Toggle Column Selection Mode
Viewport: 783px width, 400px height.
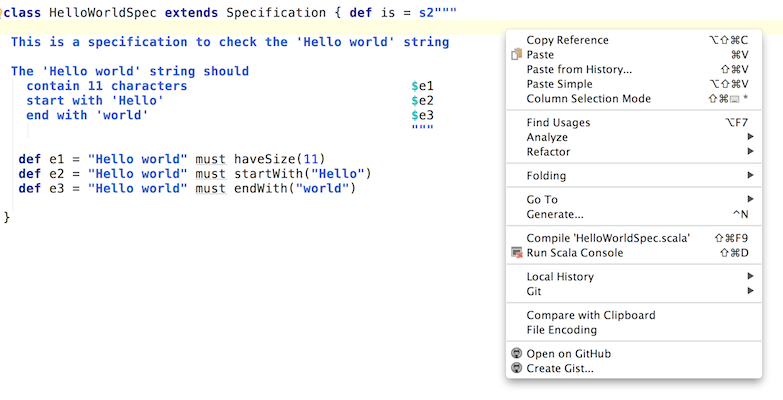[x=588, y=99]
